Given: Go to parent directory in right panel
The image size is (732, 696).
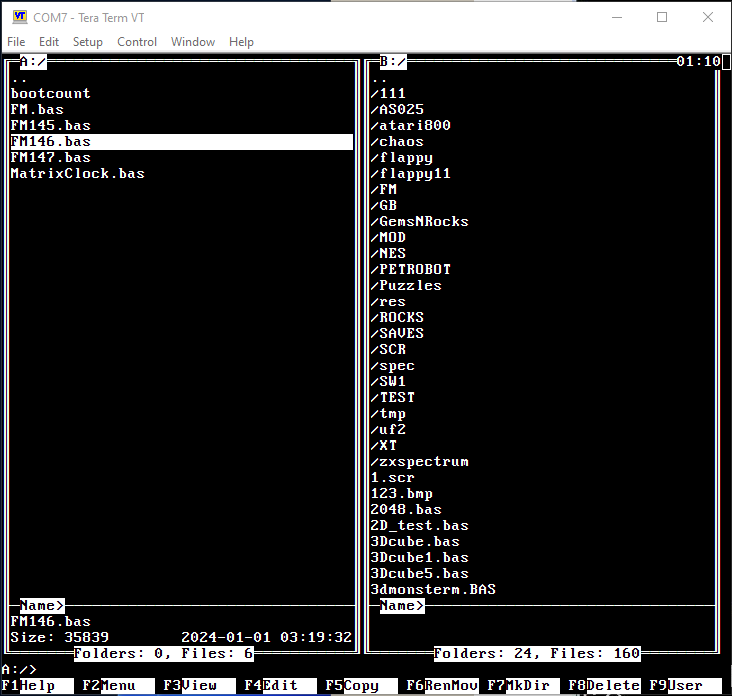Looking at the screenshot, I should pos(379,78).
